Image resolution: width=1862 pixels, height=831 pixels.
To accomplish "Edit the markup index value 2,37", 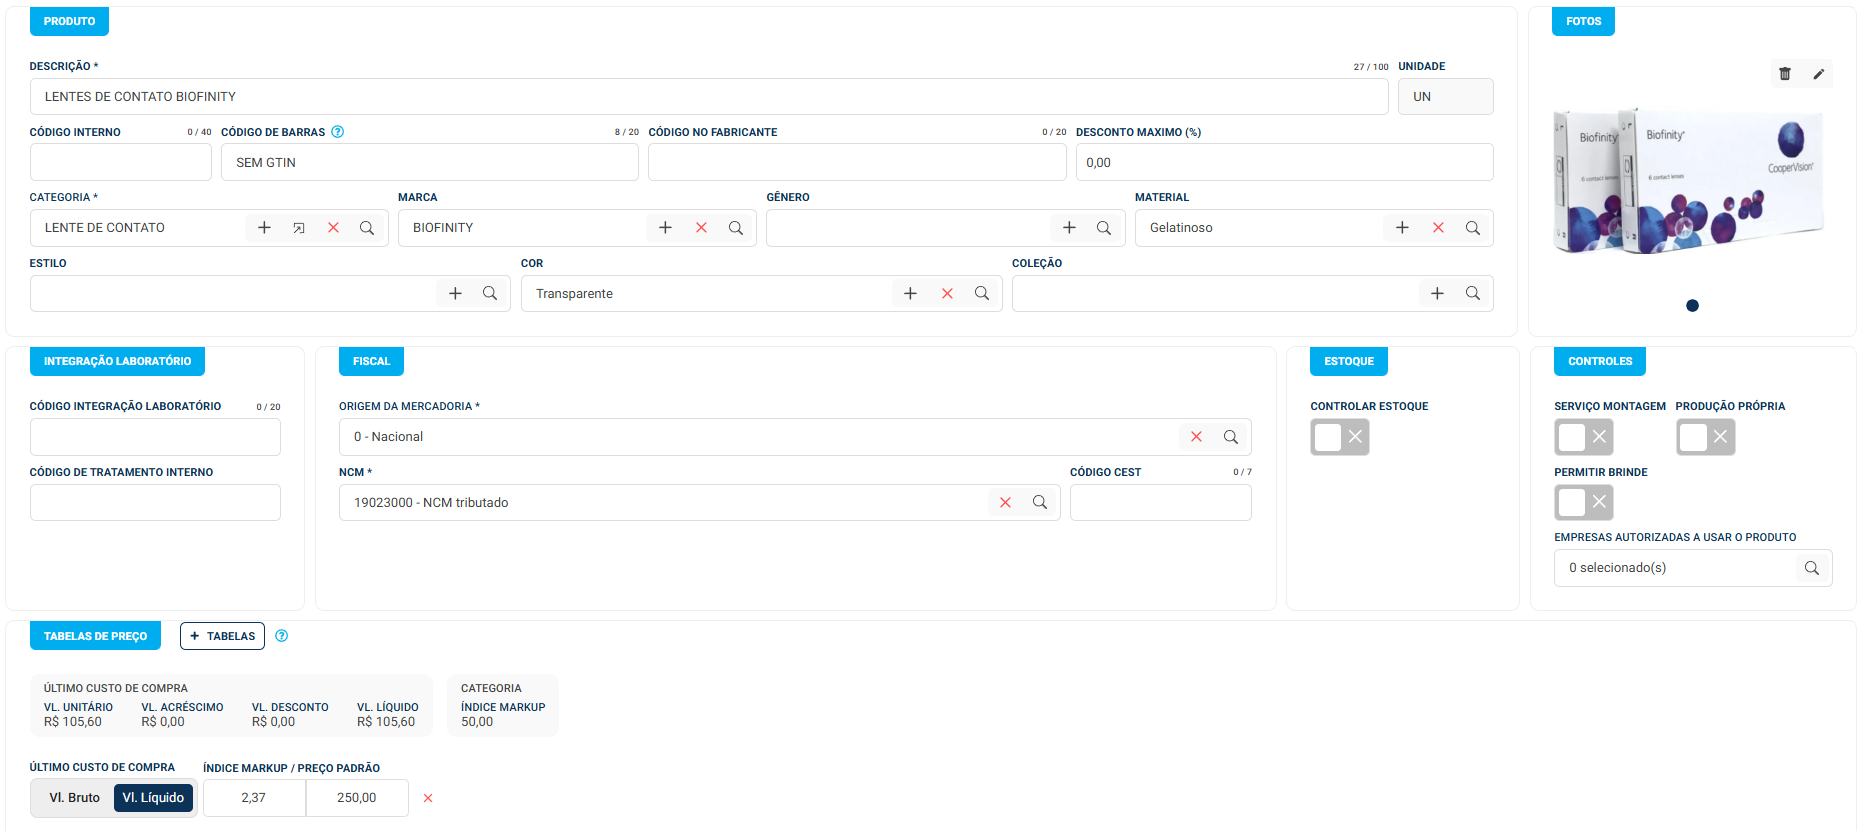I will [x=254, y=798].
